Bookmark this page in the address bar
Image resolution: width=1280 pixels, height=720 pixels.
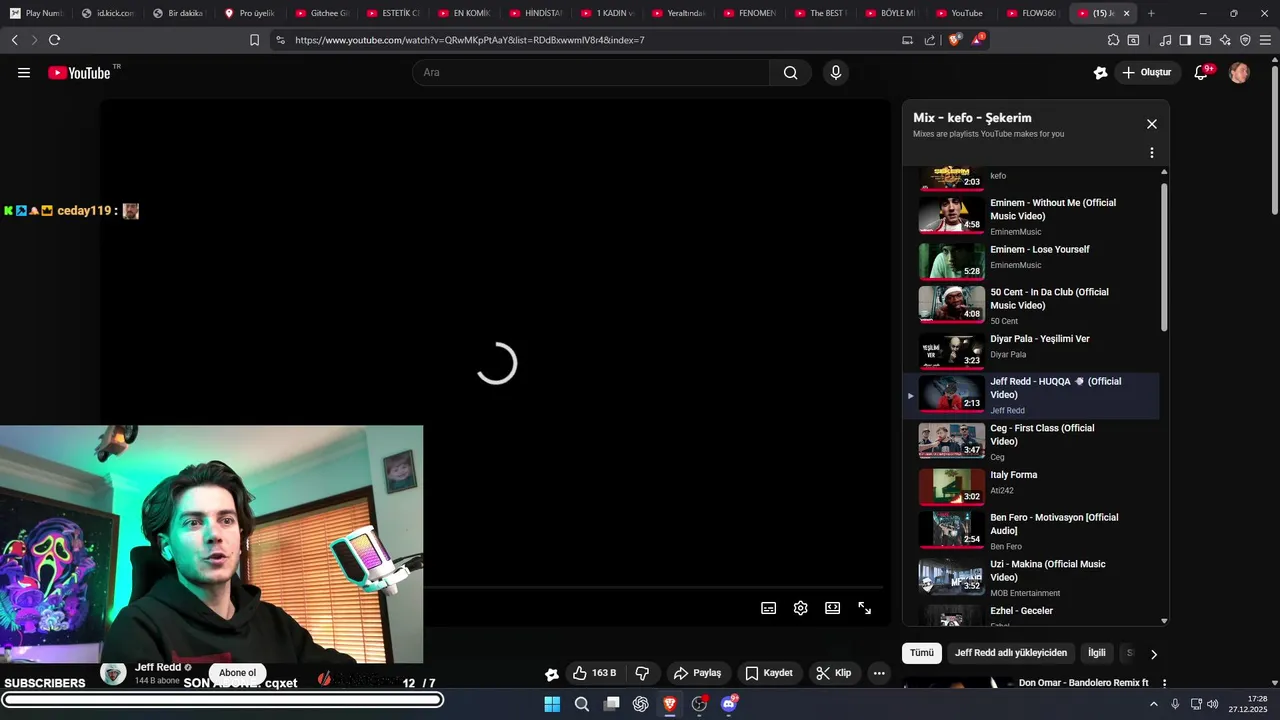click(254, 40)
